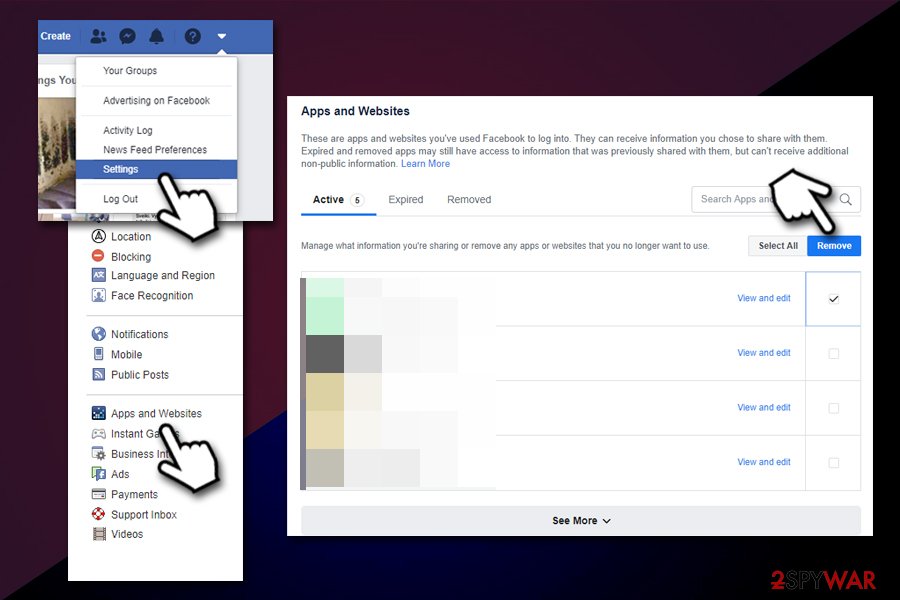The height and width of the screenshot is (600, 900).
Task: Click the Public Posts feed icon
Action: [99, 374]
